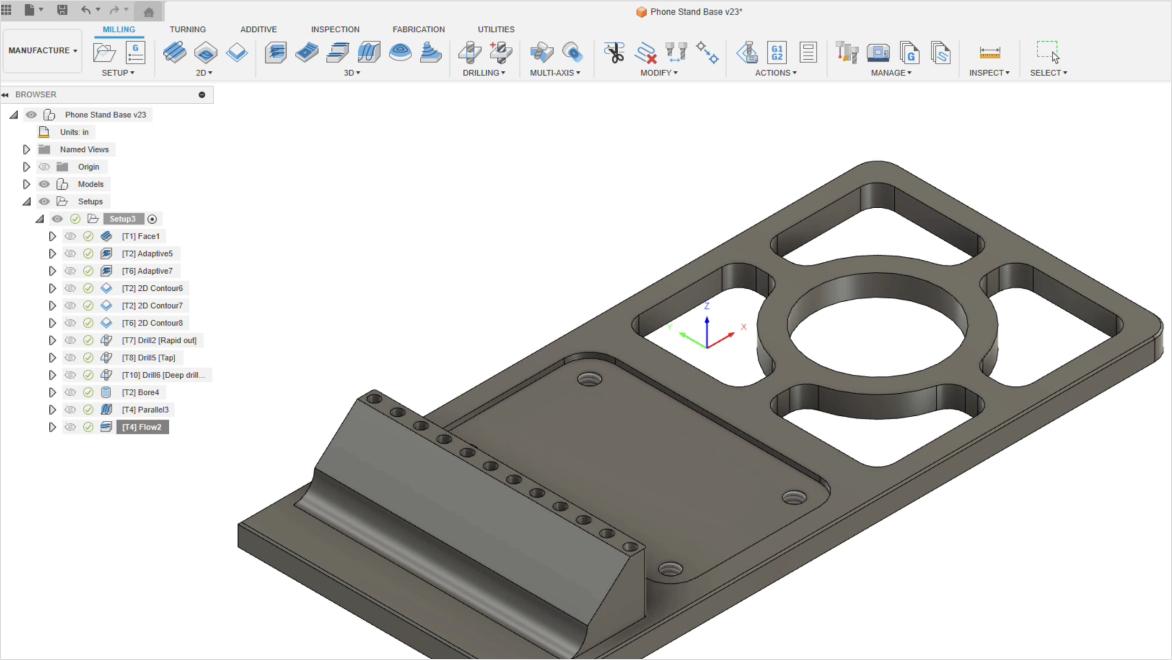Expand the Named Views tree node
This screenshot has height=660, width=1172.
[27, 149]
